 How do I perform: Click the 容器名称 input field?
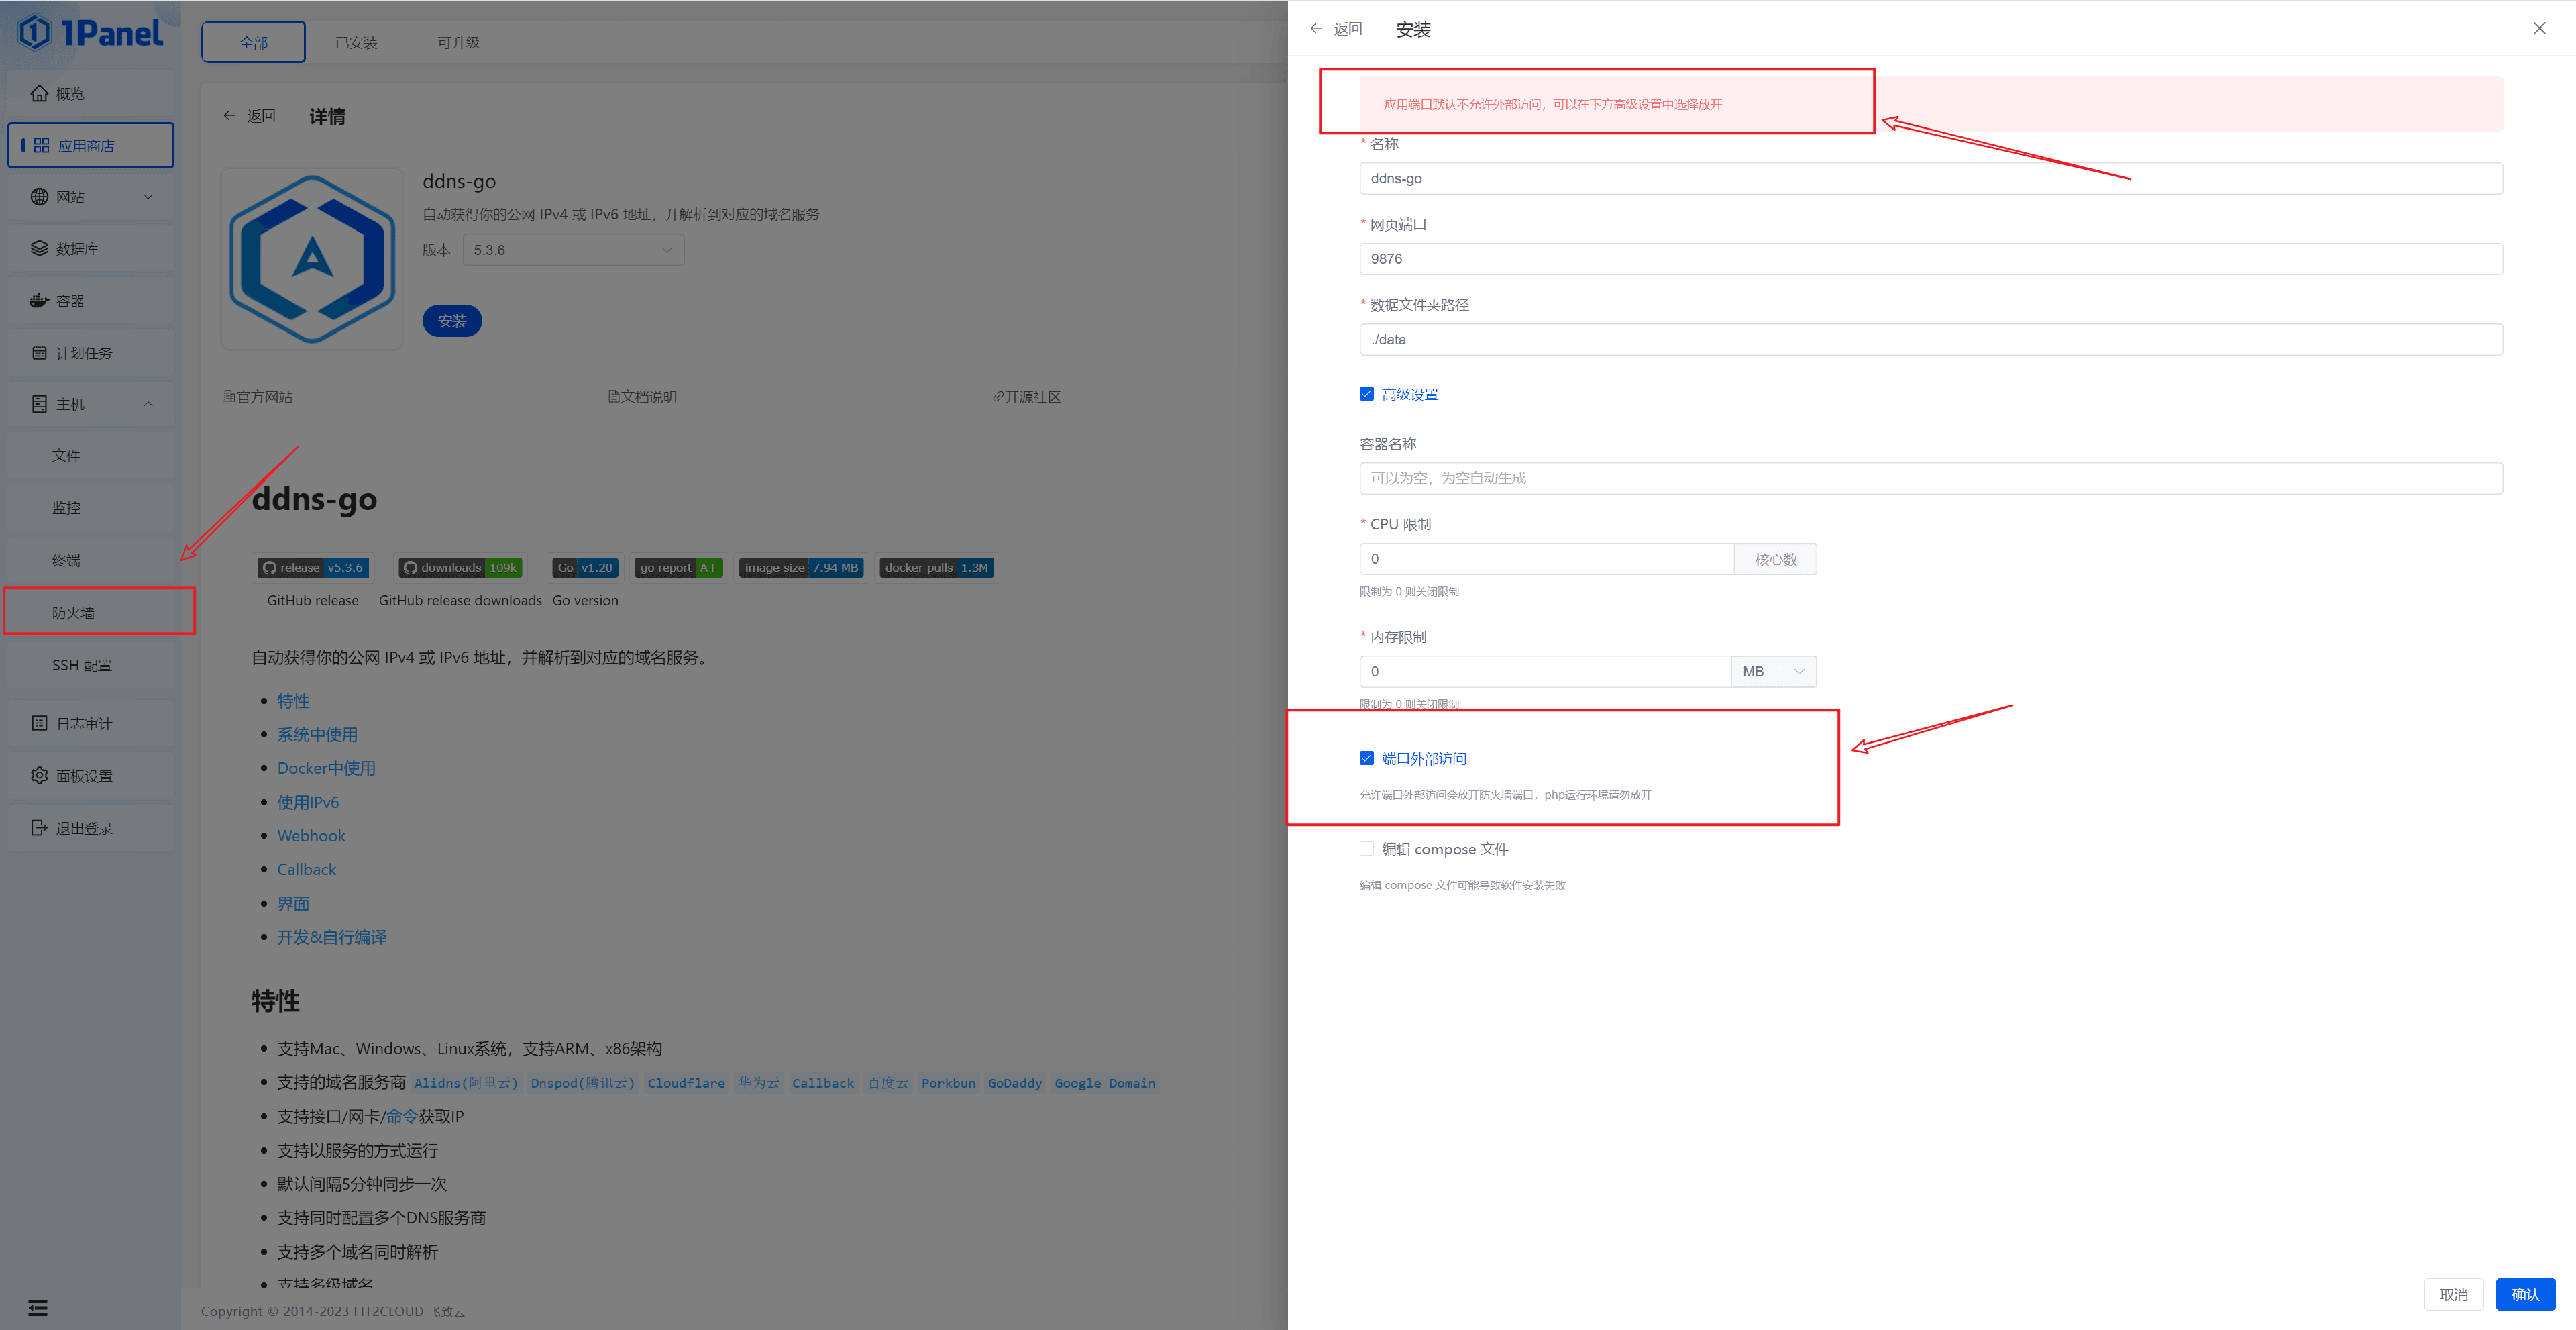click(x=1930, y=478)
